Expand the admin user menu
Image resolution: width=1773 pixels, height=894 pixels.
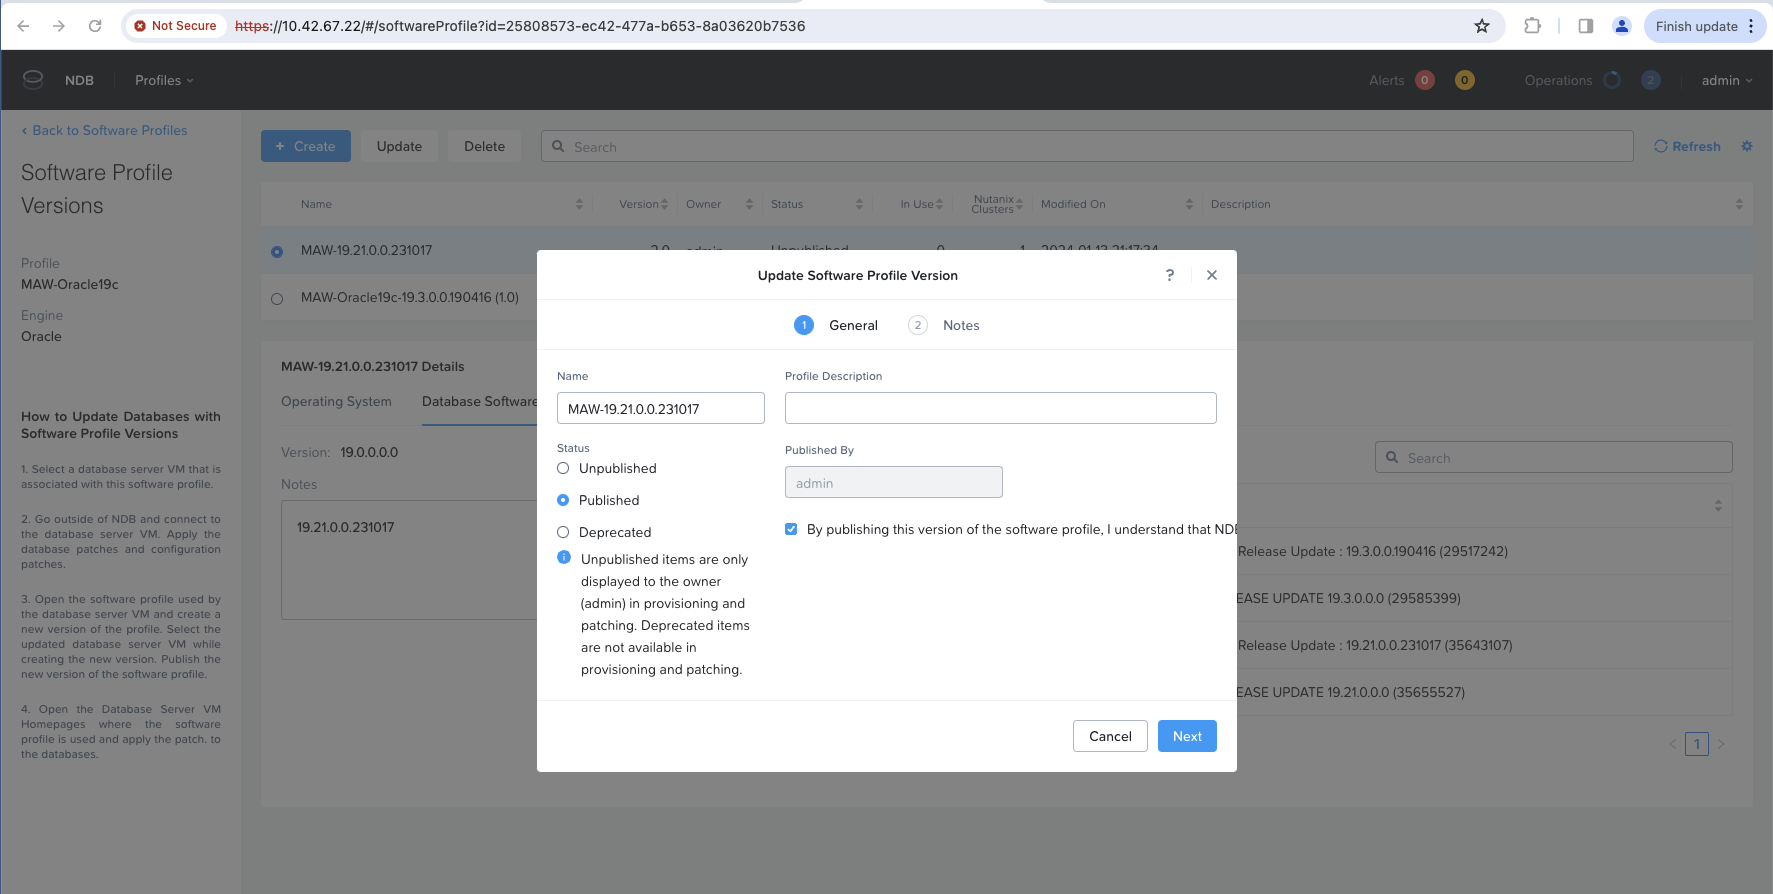(x=1726, y=80)
